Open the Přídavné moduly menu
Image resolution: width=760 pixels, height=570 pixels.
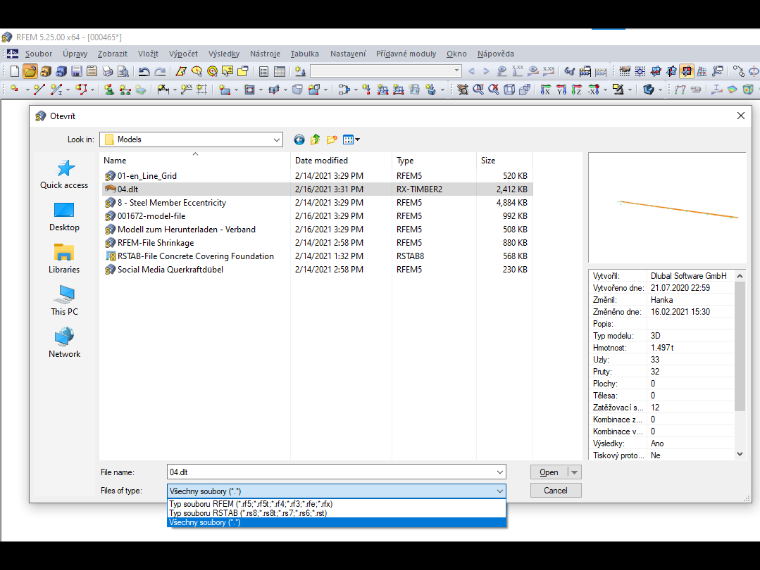406,54
